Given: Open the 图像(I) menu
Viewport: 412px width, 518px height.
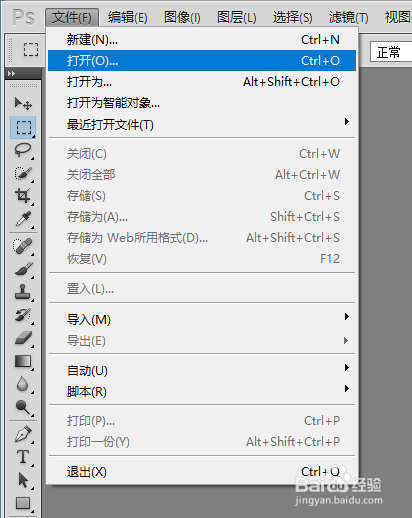Looking at the screenshot, I should tap(182, 17).
